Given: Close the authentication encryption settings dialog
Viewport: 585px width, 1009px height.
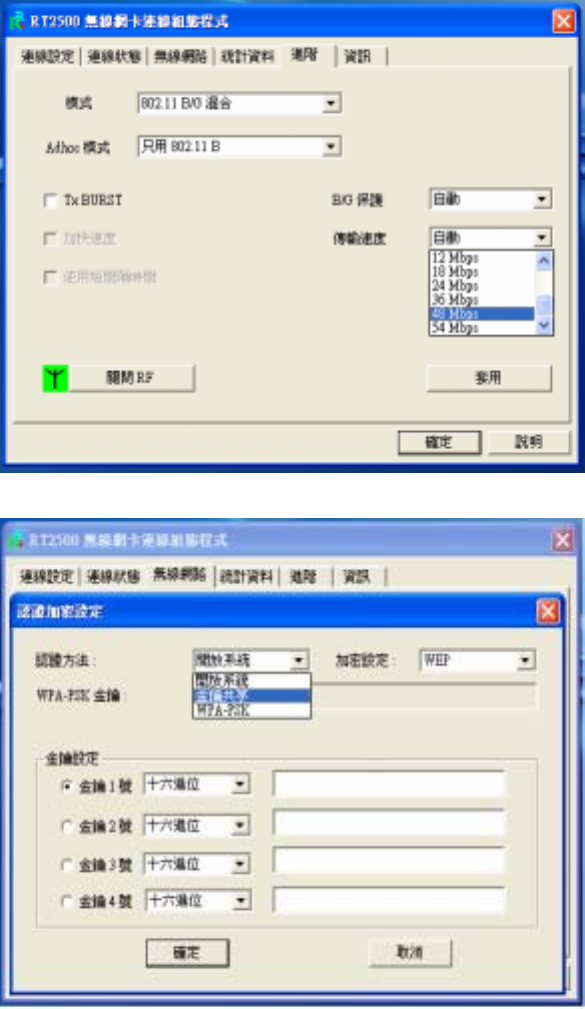Looking at the screenshot, I should point(548,611).
